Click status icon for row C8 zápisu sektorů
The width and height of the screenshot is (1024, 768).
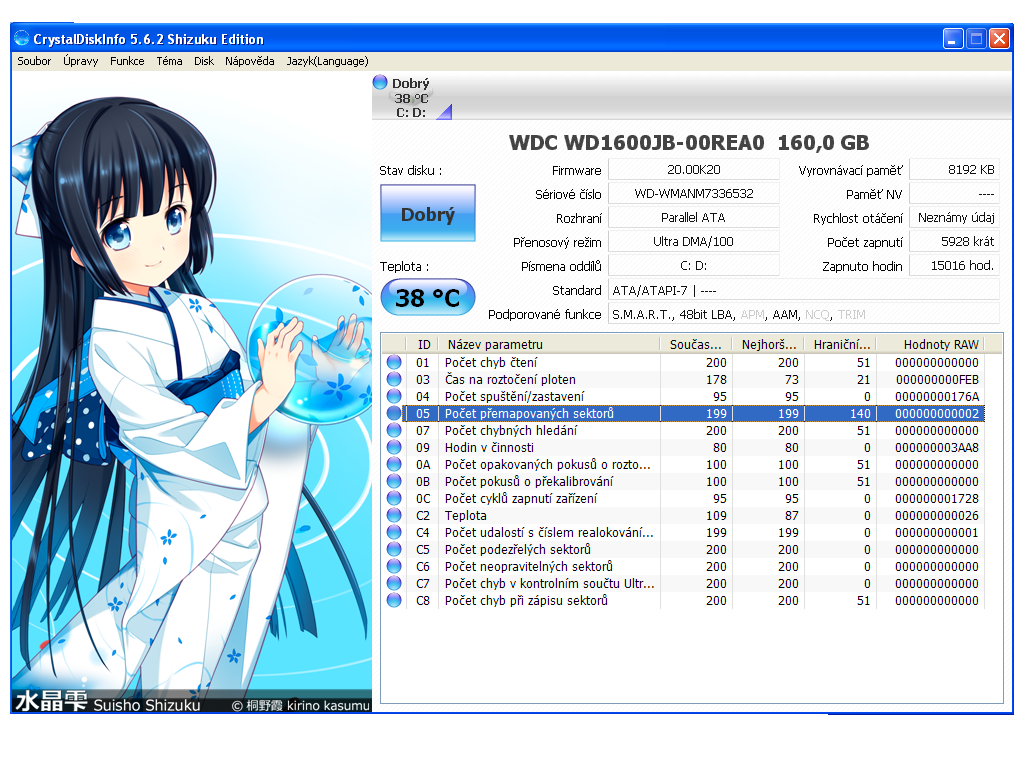[394, 600]
